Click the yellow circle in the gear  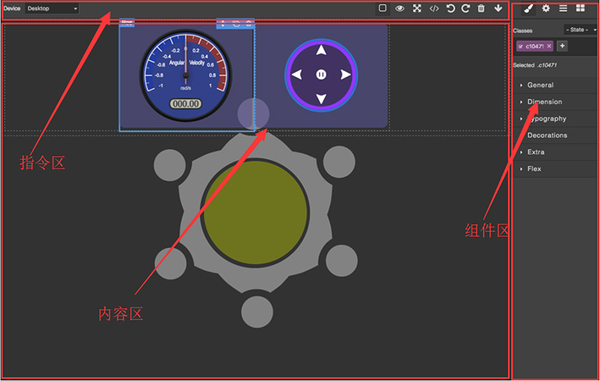(x=255, y=213)
